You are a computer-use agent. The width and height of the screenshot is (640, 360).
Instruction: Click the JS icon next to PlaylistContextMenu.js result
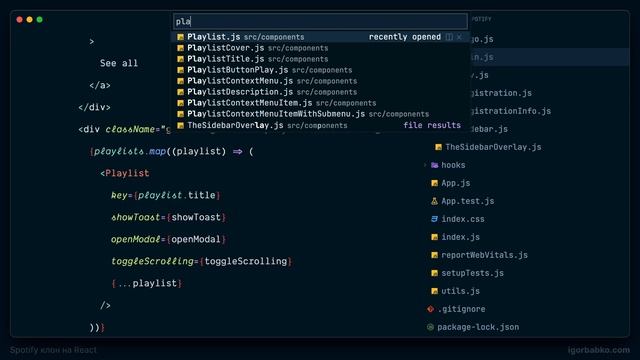tap(180, 81)
